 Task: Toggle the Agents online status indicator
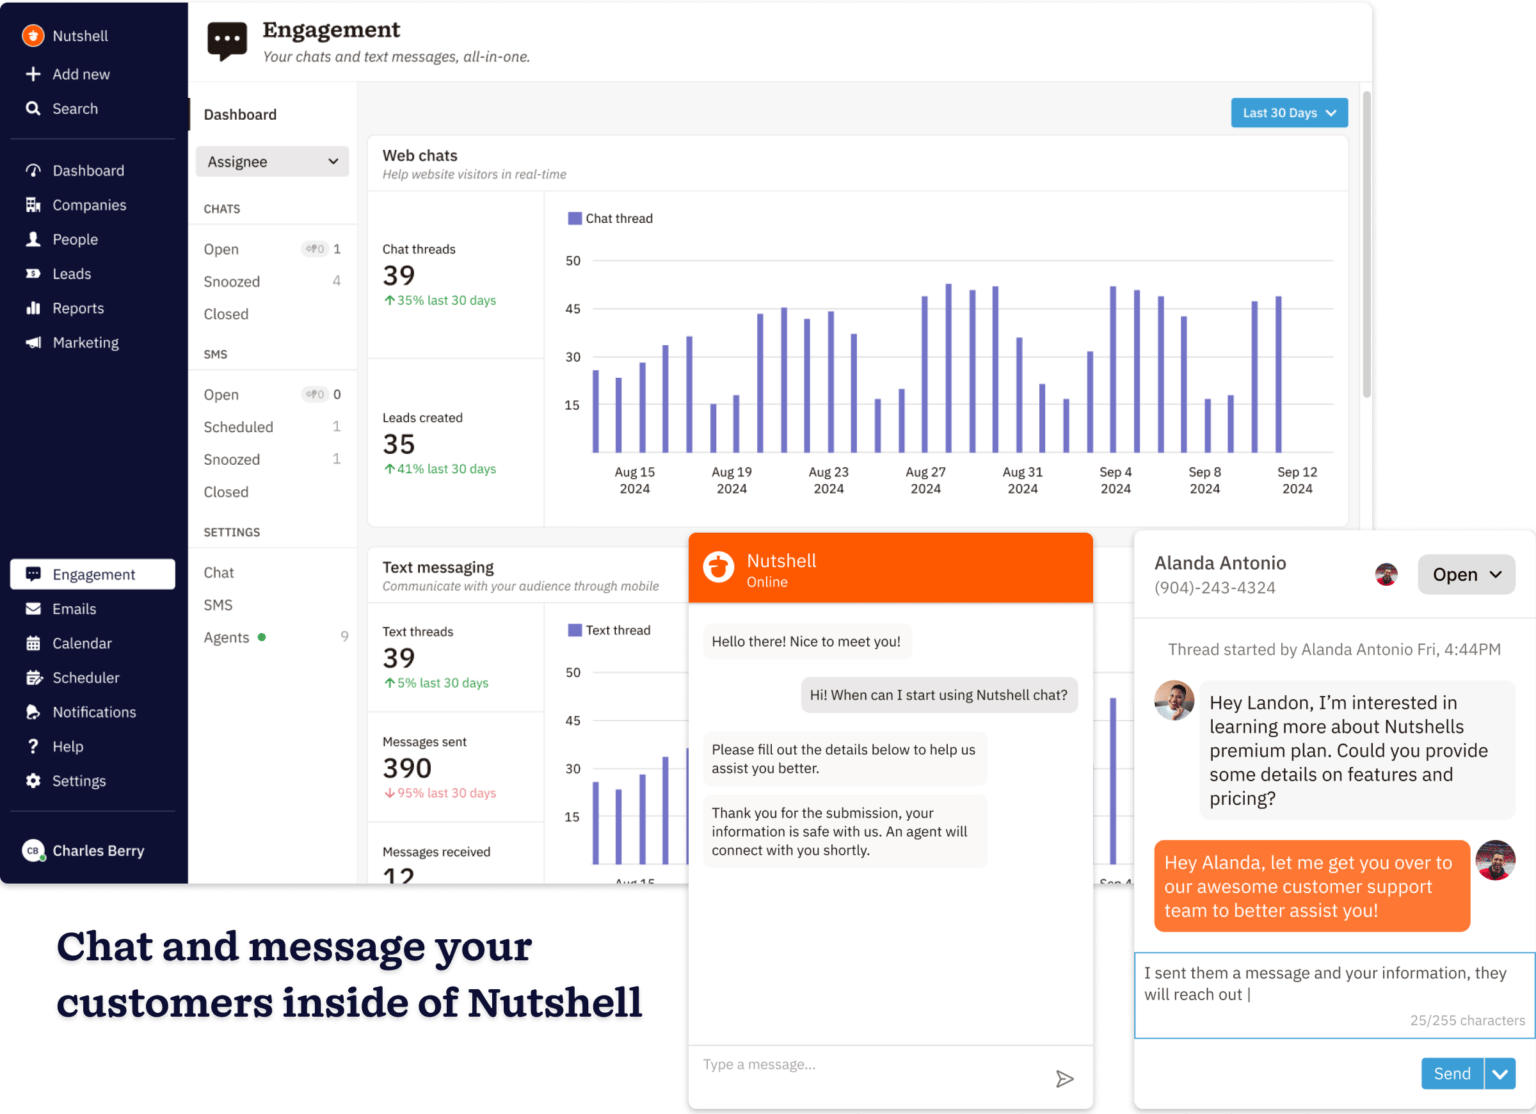261,637
